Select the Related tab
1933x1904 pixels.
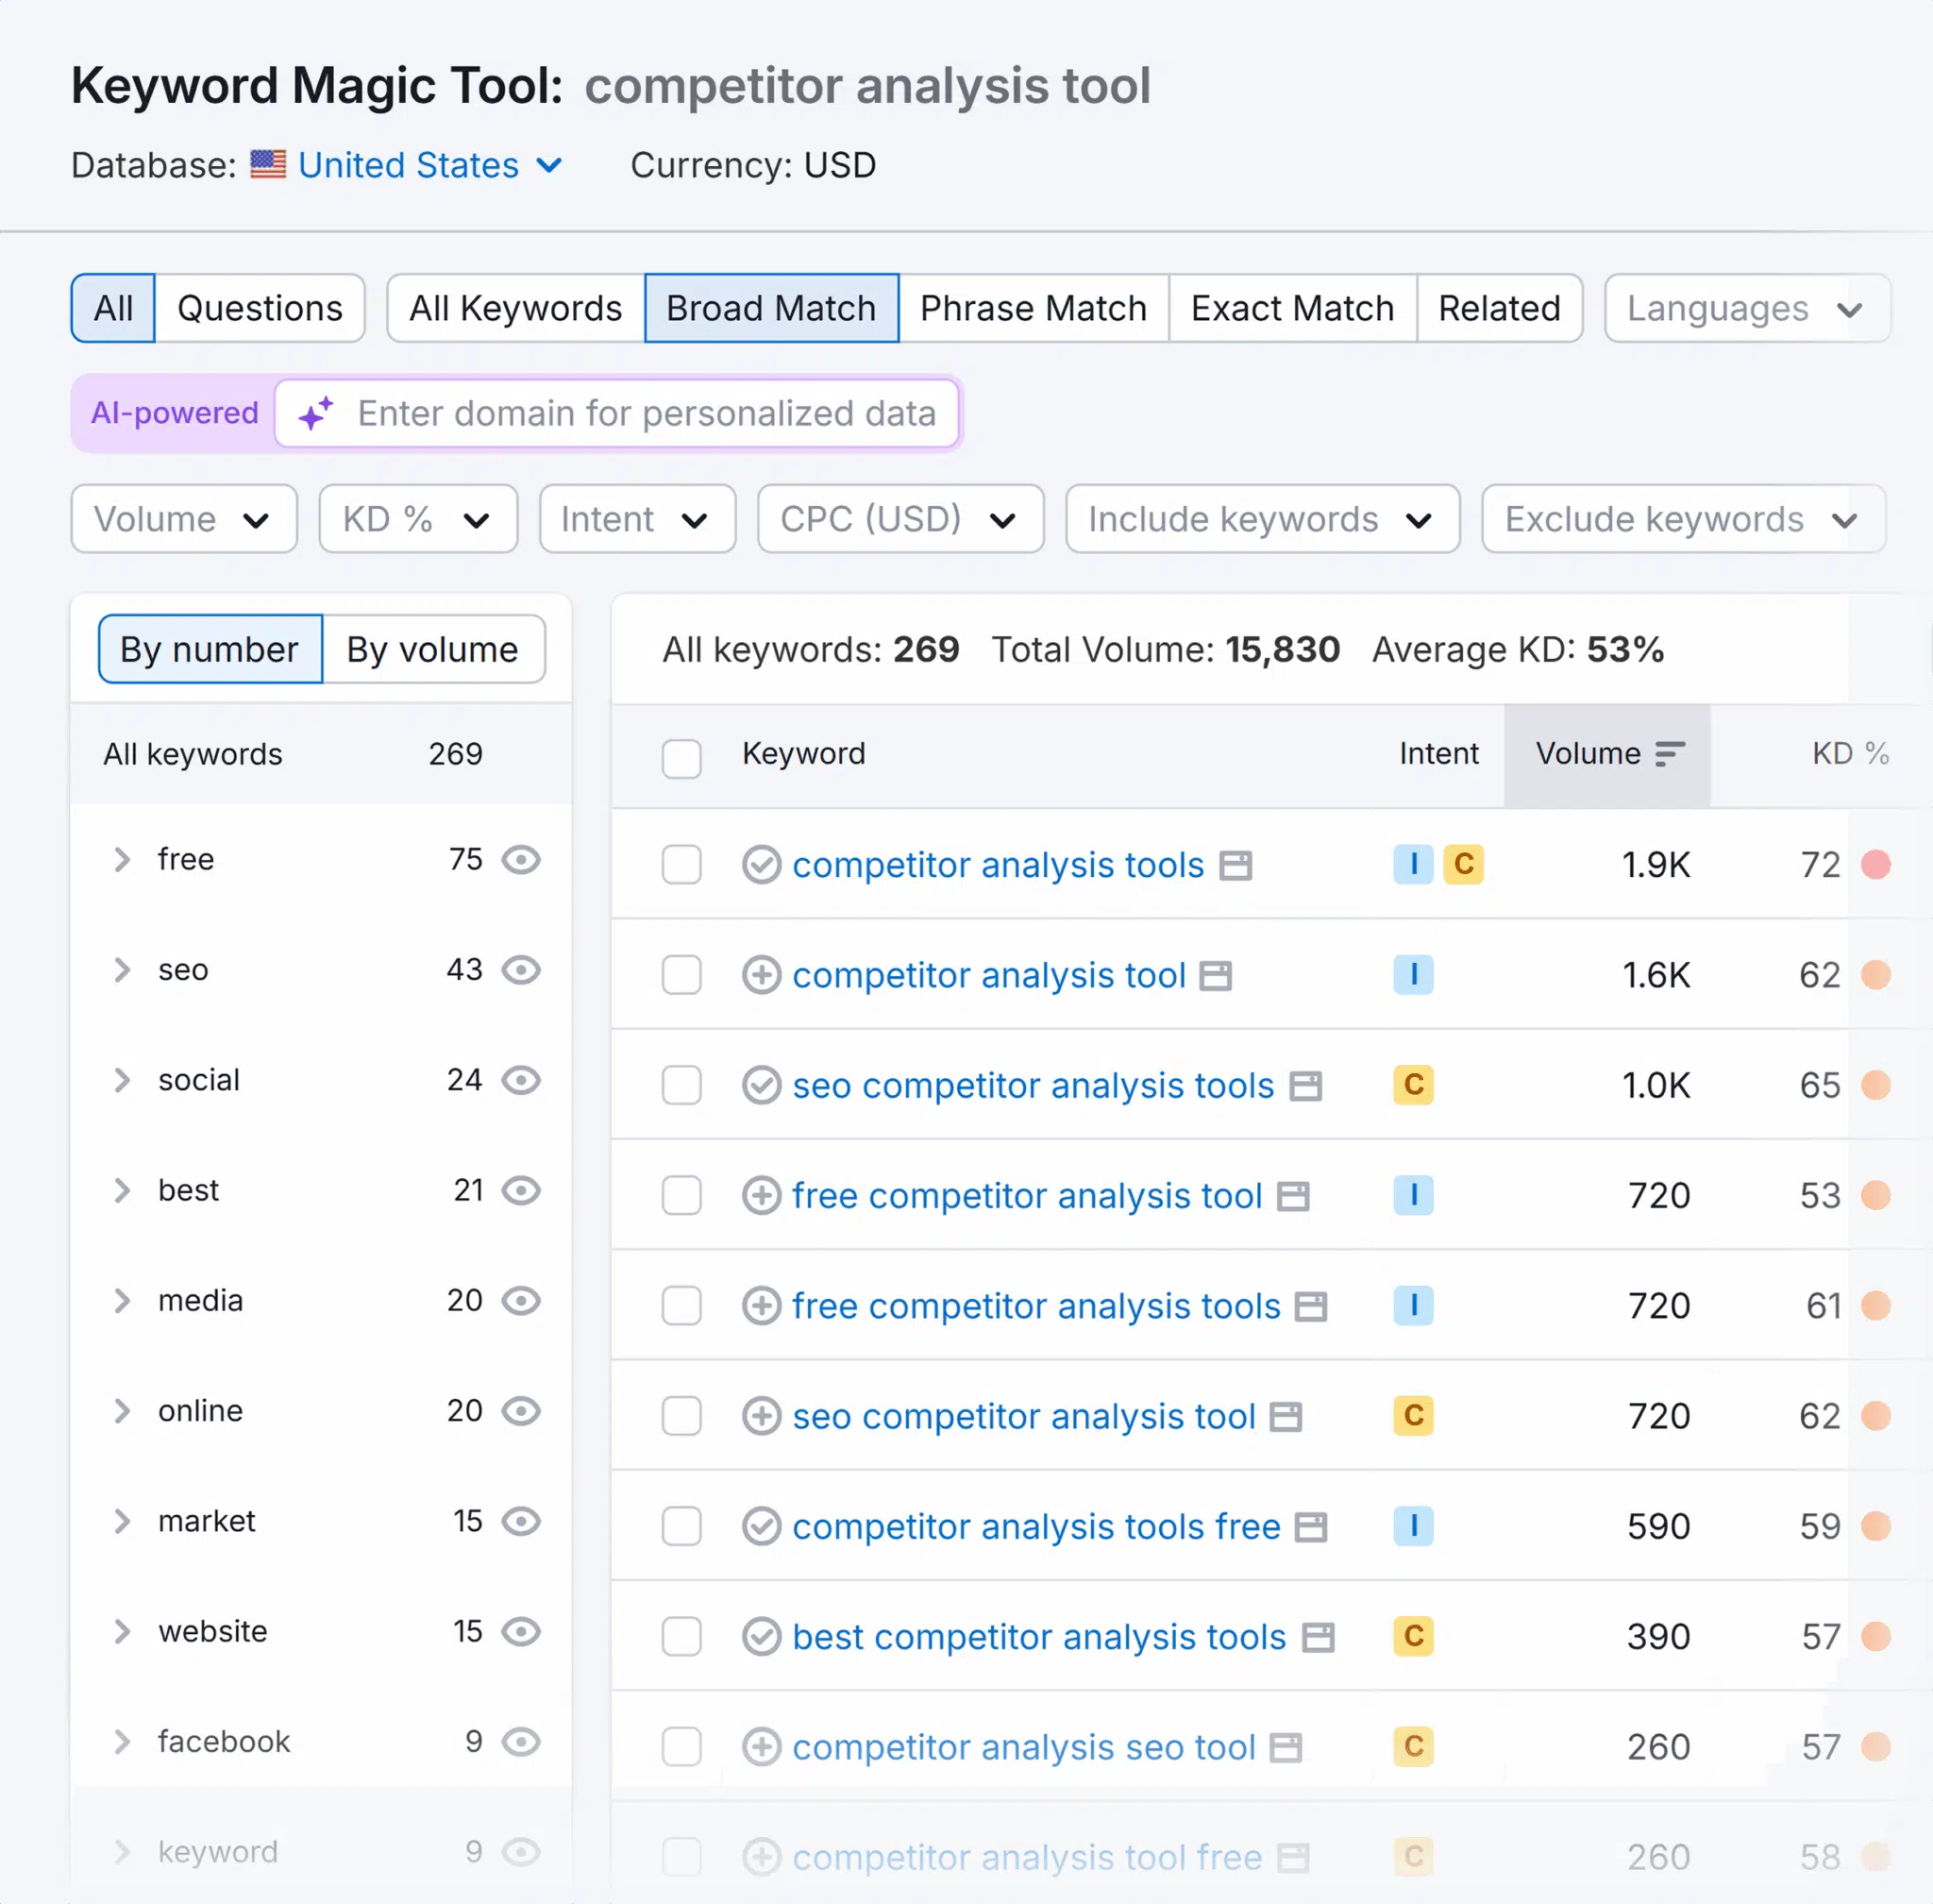(x=1499, y=309)
